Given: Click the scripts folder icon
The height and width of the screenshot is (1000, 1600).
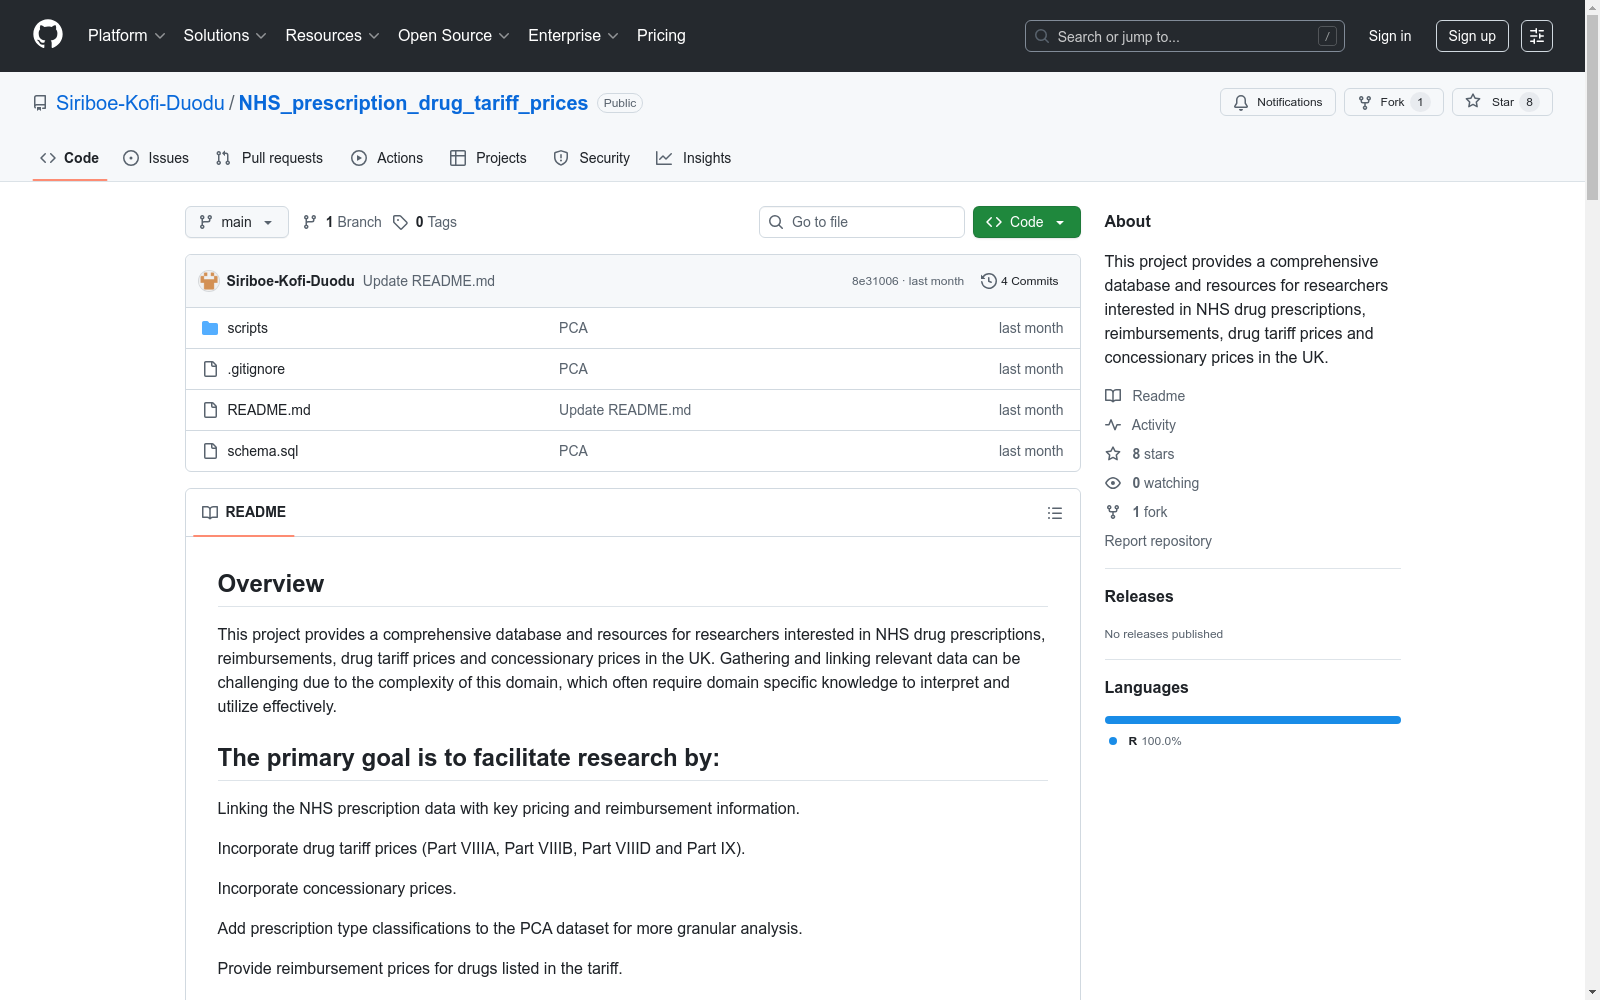Looking at the screenshot, I should tap(210, 328).
